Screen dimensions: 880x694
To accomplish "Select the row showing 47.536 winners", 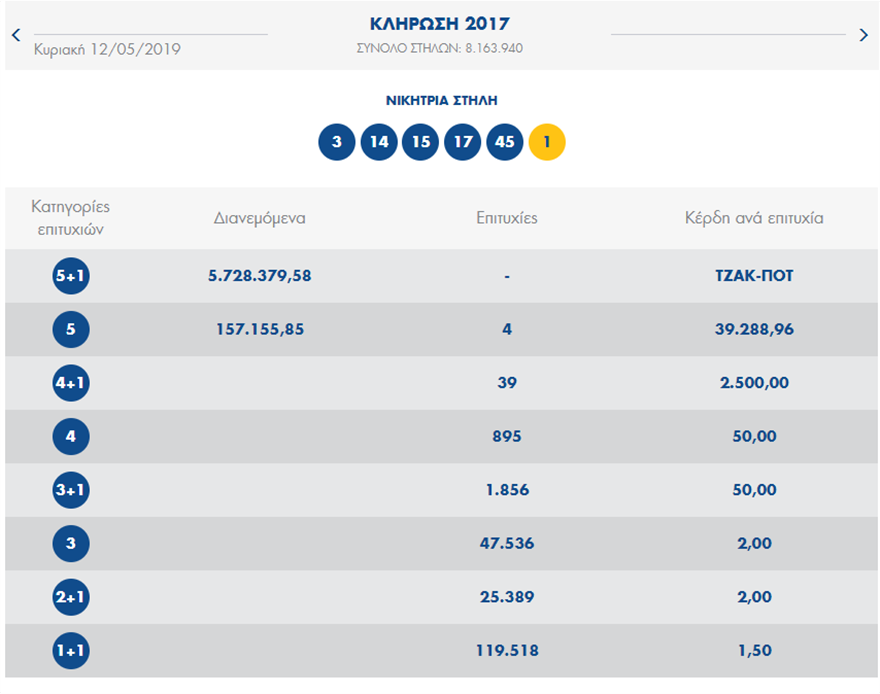I will 506,543.
